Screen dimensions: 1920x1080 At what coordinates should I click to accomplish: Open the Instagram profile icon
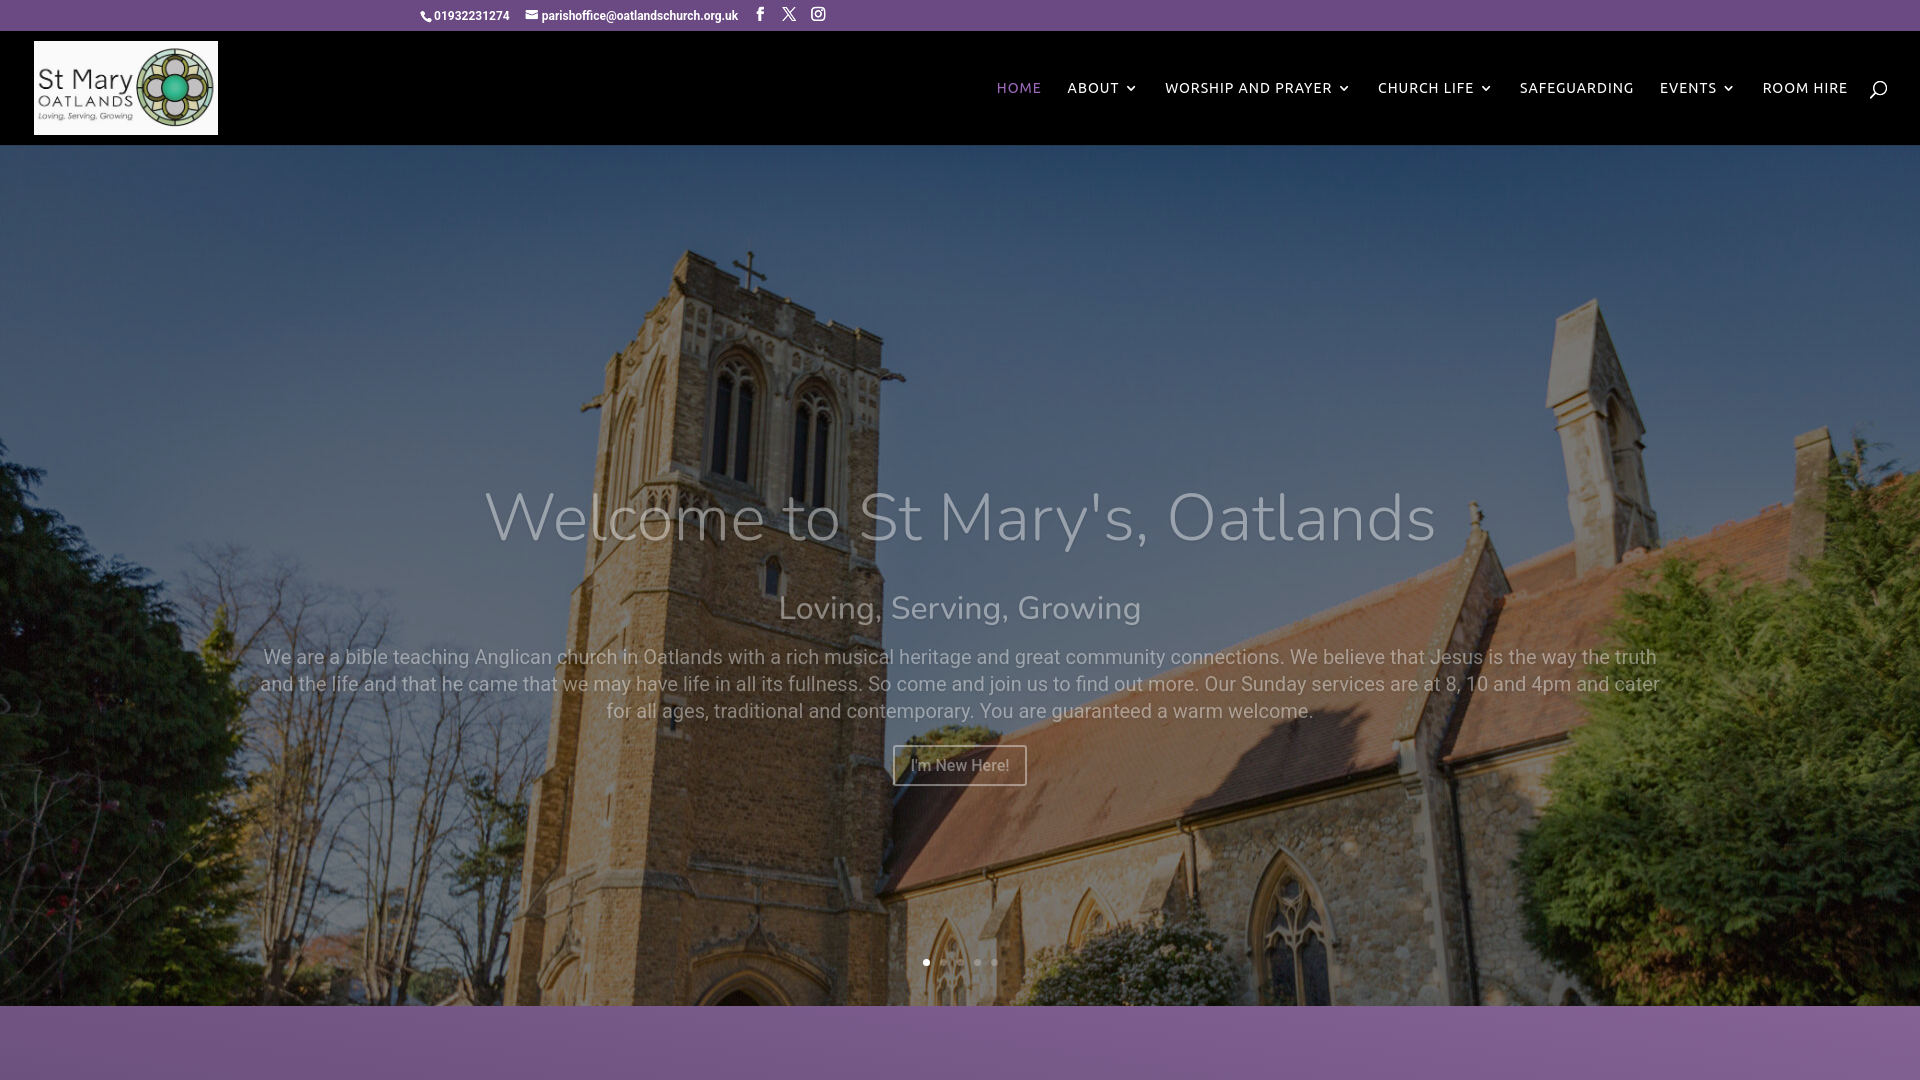click(818, 14)
